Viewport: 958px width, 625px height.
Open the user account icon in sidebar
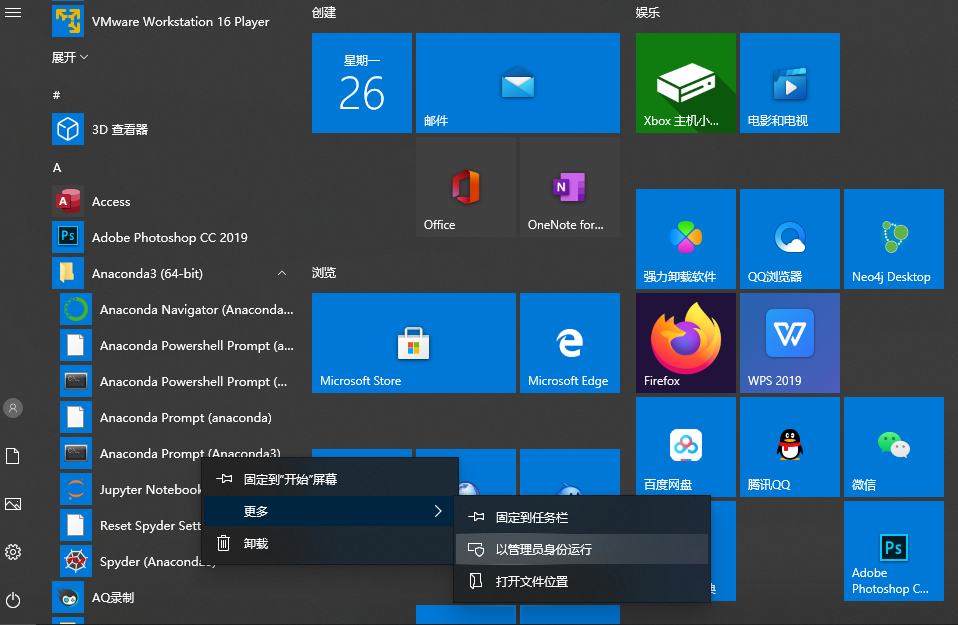(13, 408)
